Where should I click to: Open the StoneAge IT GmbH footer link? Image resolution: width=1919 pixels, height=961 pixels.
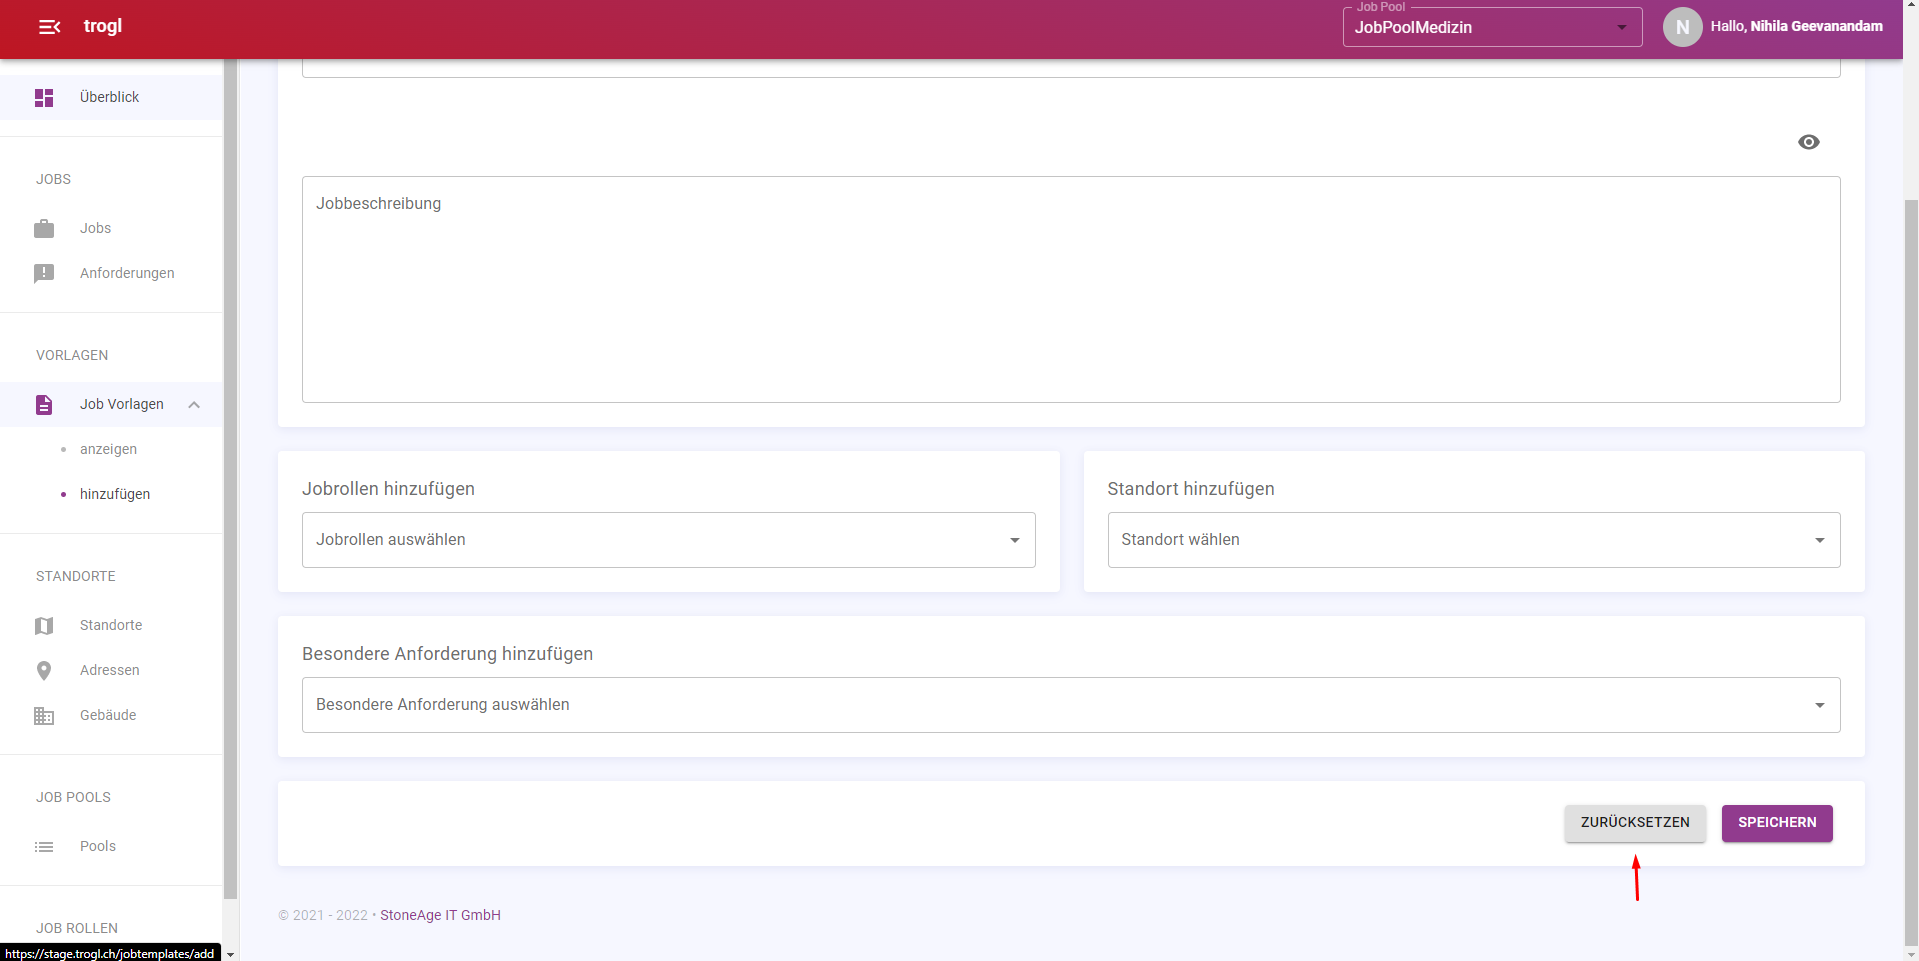coord(440,915)
